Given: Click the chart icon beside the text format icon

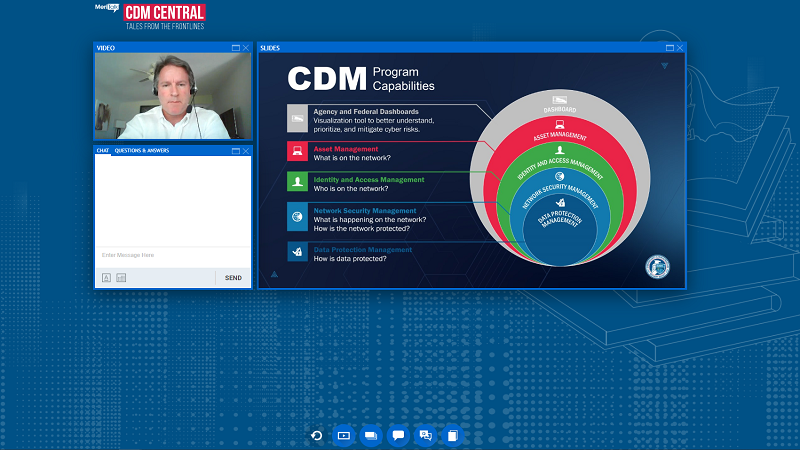Looking at the screenshot, I should pos(121,278).
